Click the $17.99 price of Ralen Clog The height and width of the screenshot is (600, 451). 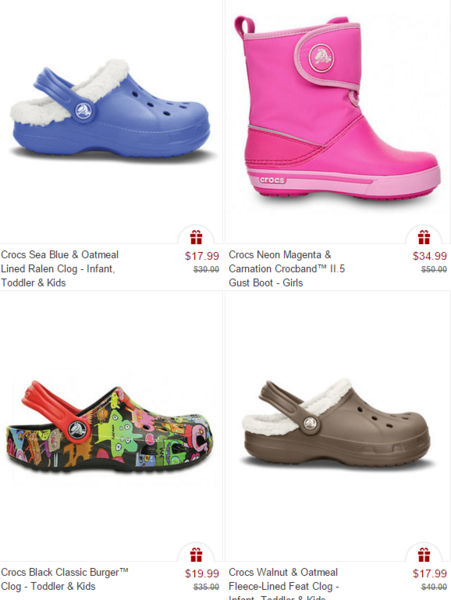202,256
